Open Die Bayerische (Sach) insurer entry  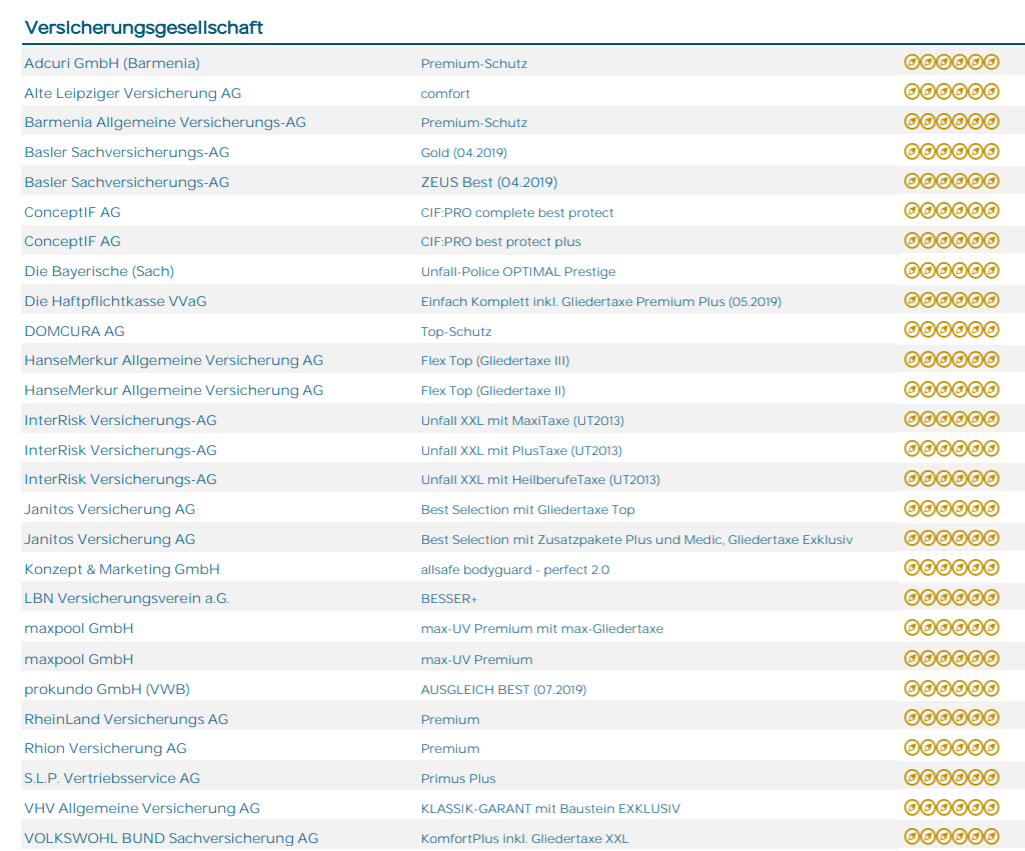point(99,271)
